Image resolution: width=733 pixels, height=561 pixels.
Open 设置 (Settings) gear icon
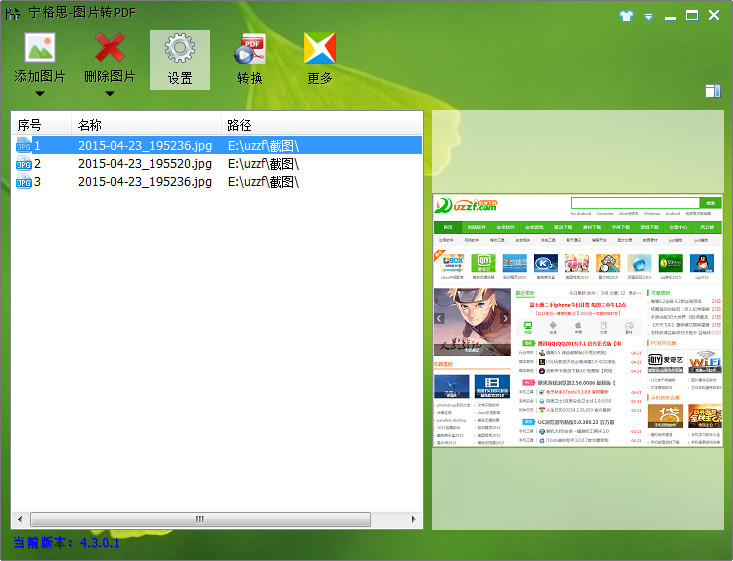pyautogui.click(x=180, y=49)
